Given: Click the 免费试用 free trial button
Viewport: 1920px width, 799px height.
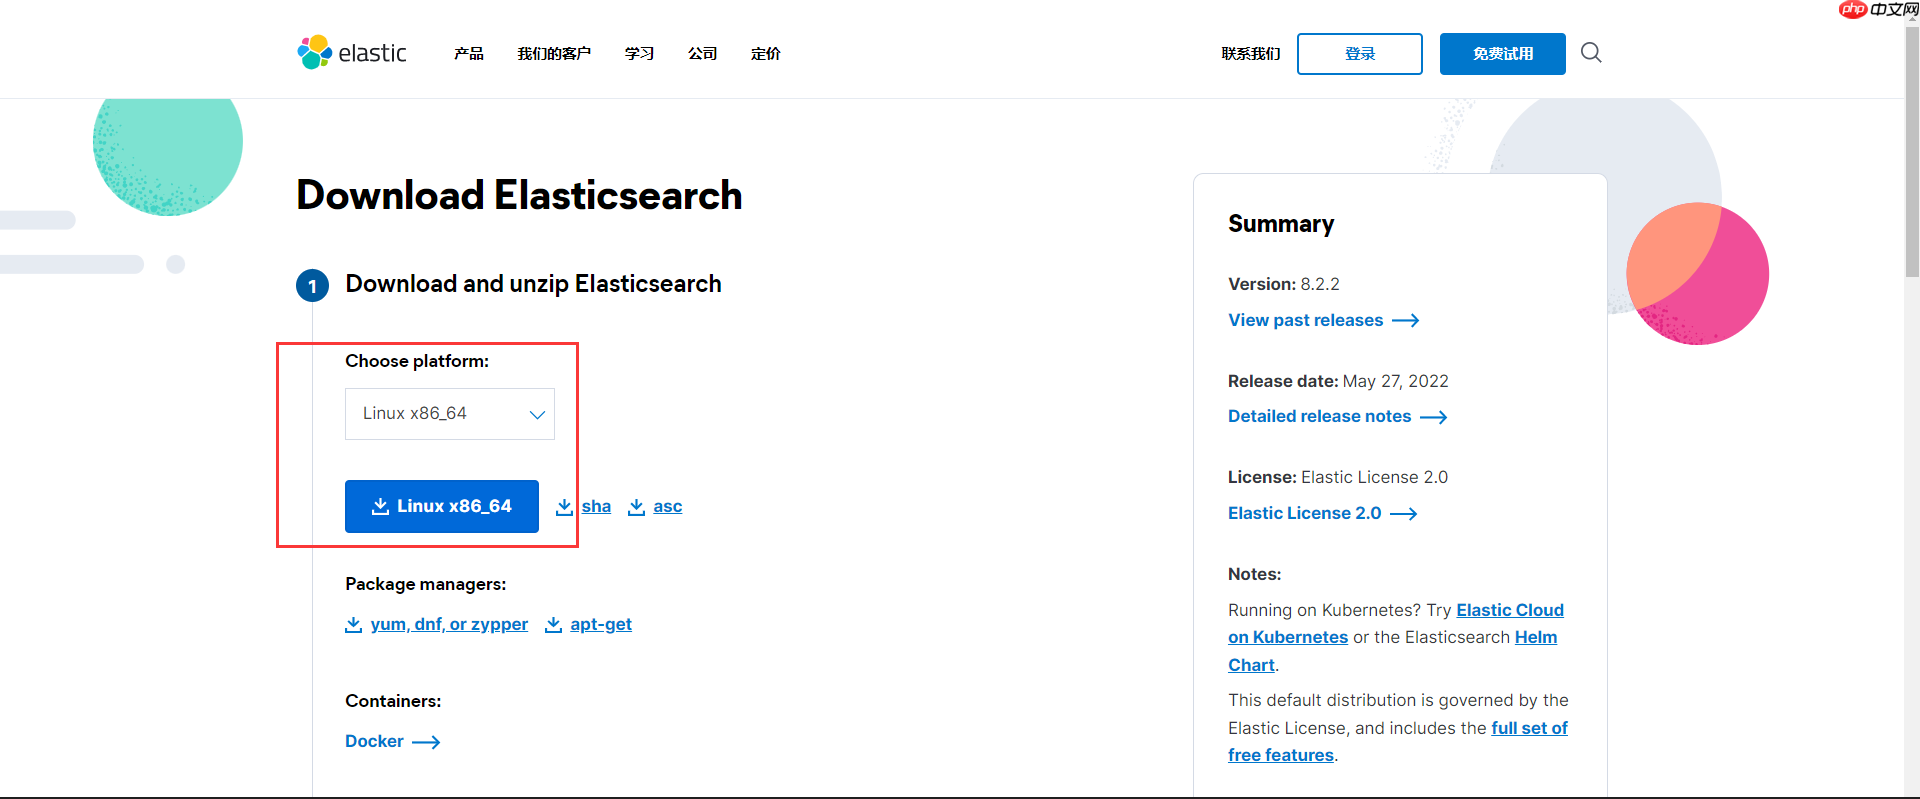Looking at the screenshot, I should tap(1503, 54).
